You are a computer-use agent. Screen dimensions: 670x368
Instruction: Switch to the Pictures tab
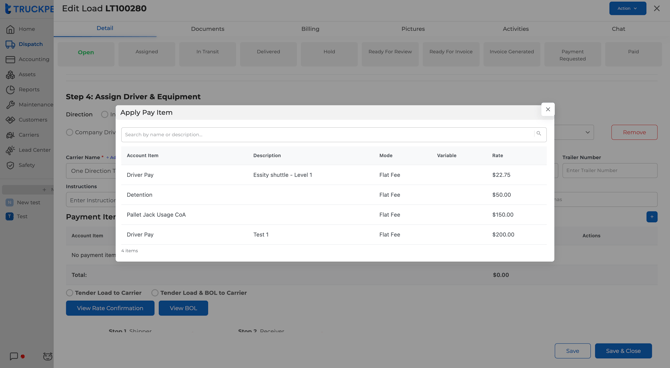pyautogui.click(x=413, y=29)
